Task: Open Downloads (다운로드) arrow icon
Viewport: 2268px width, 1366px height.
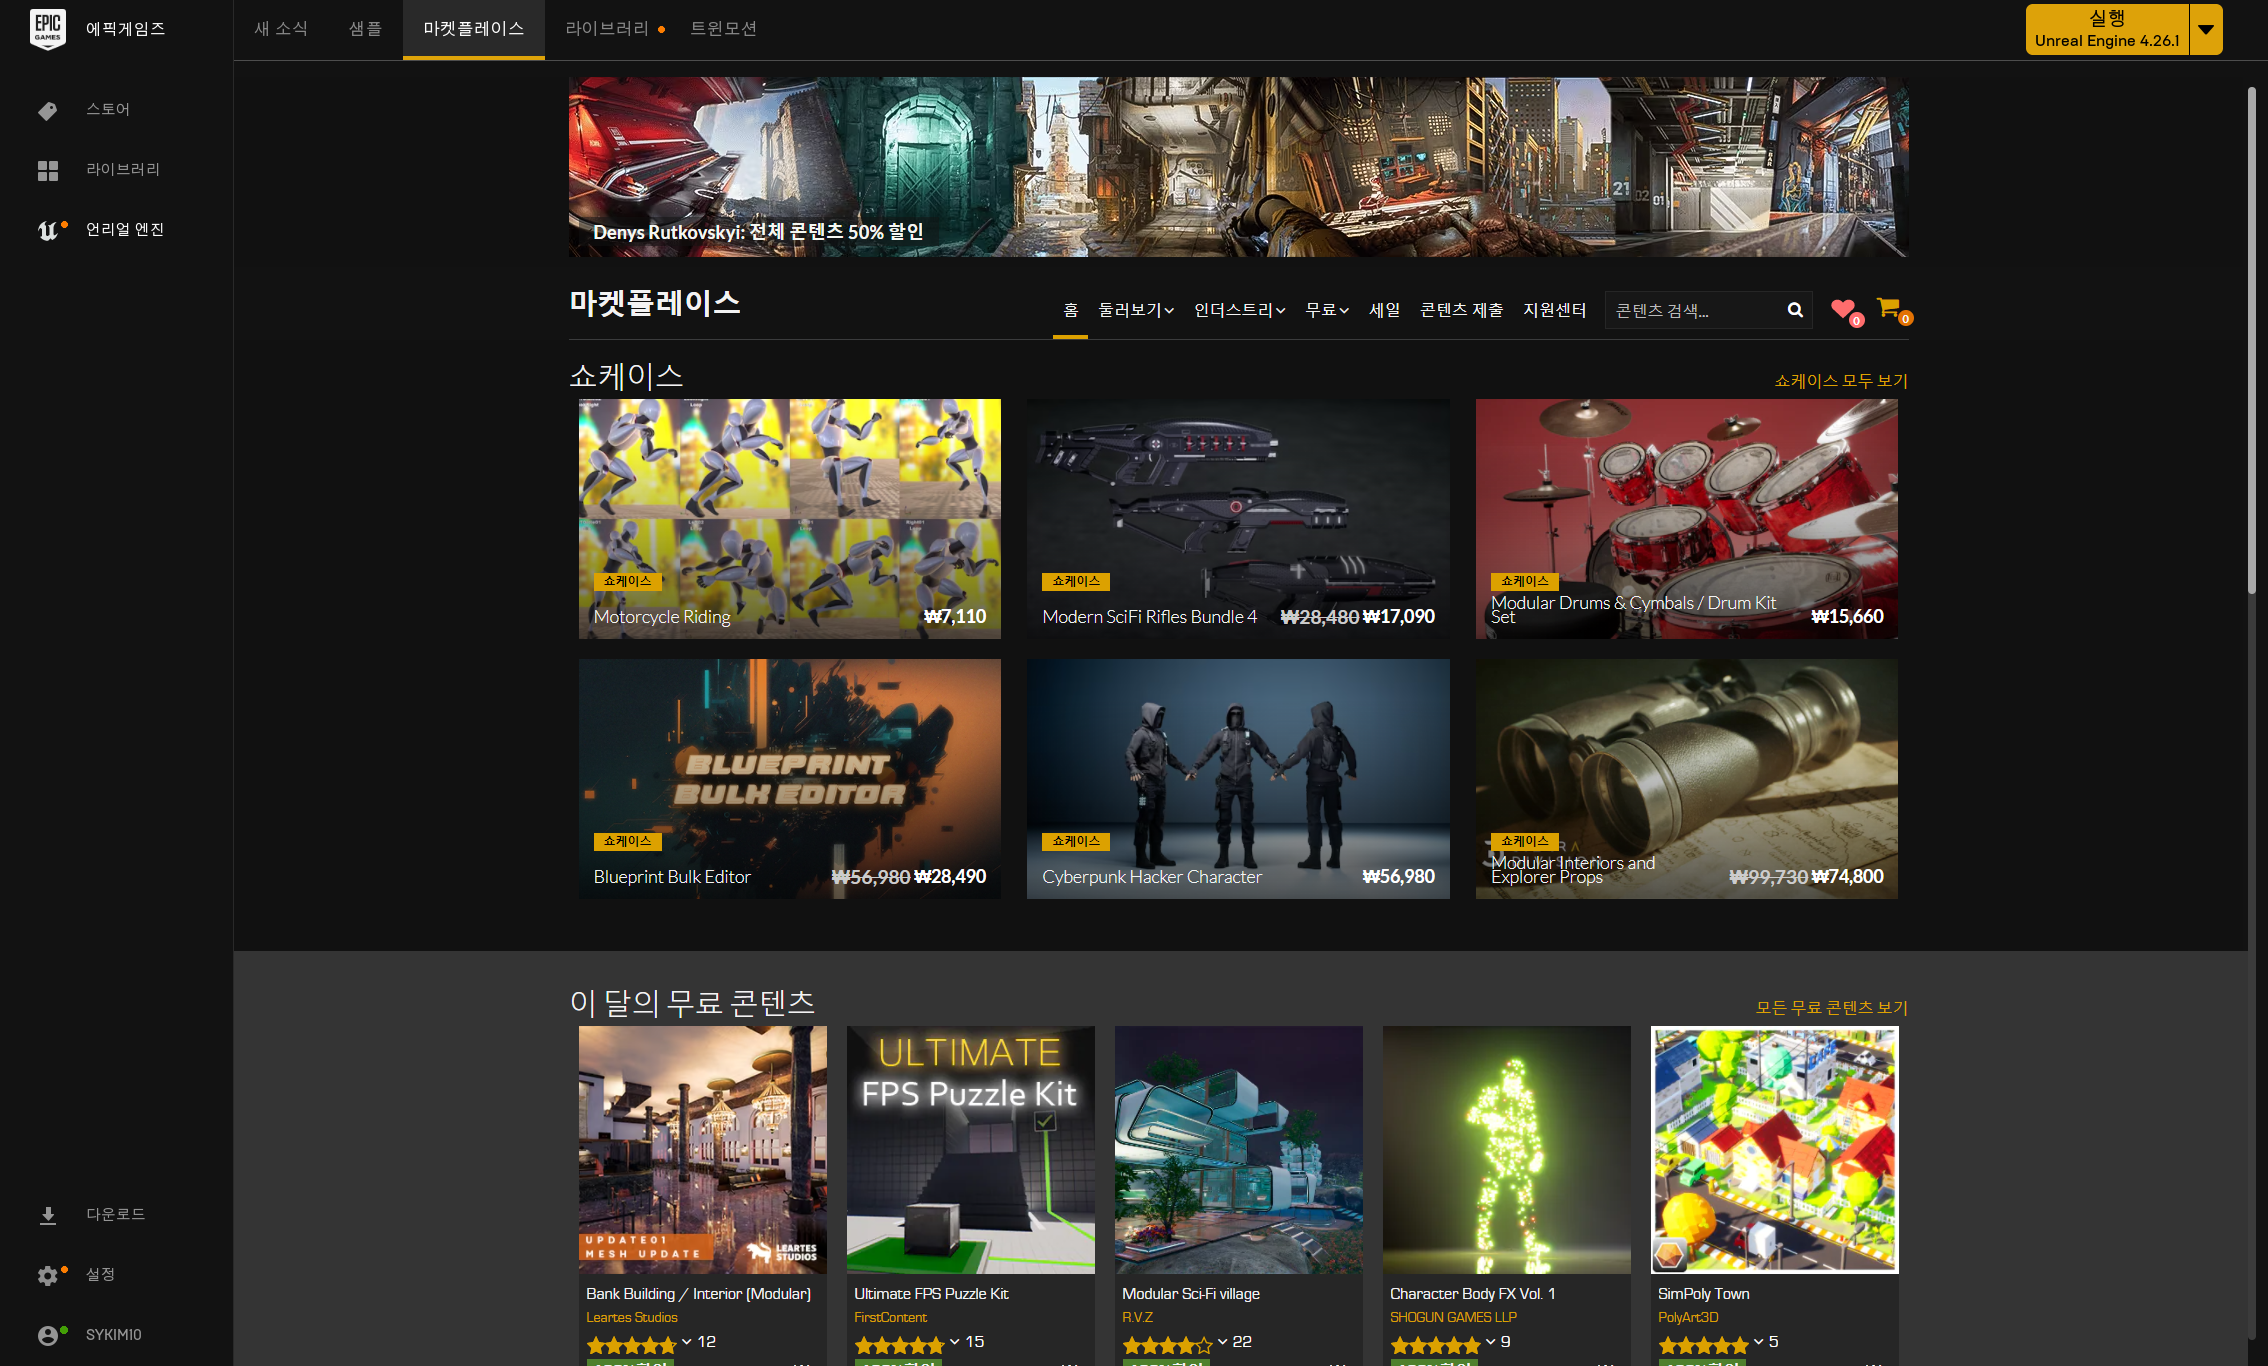Action: 47,1215
